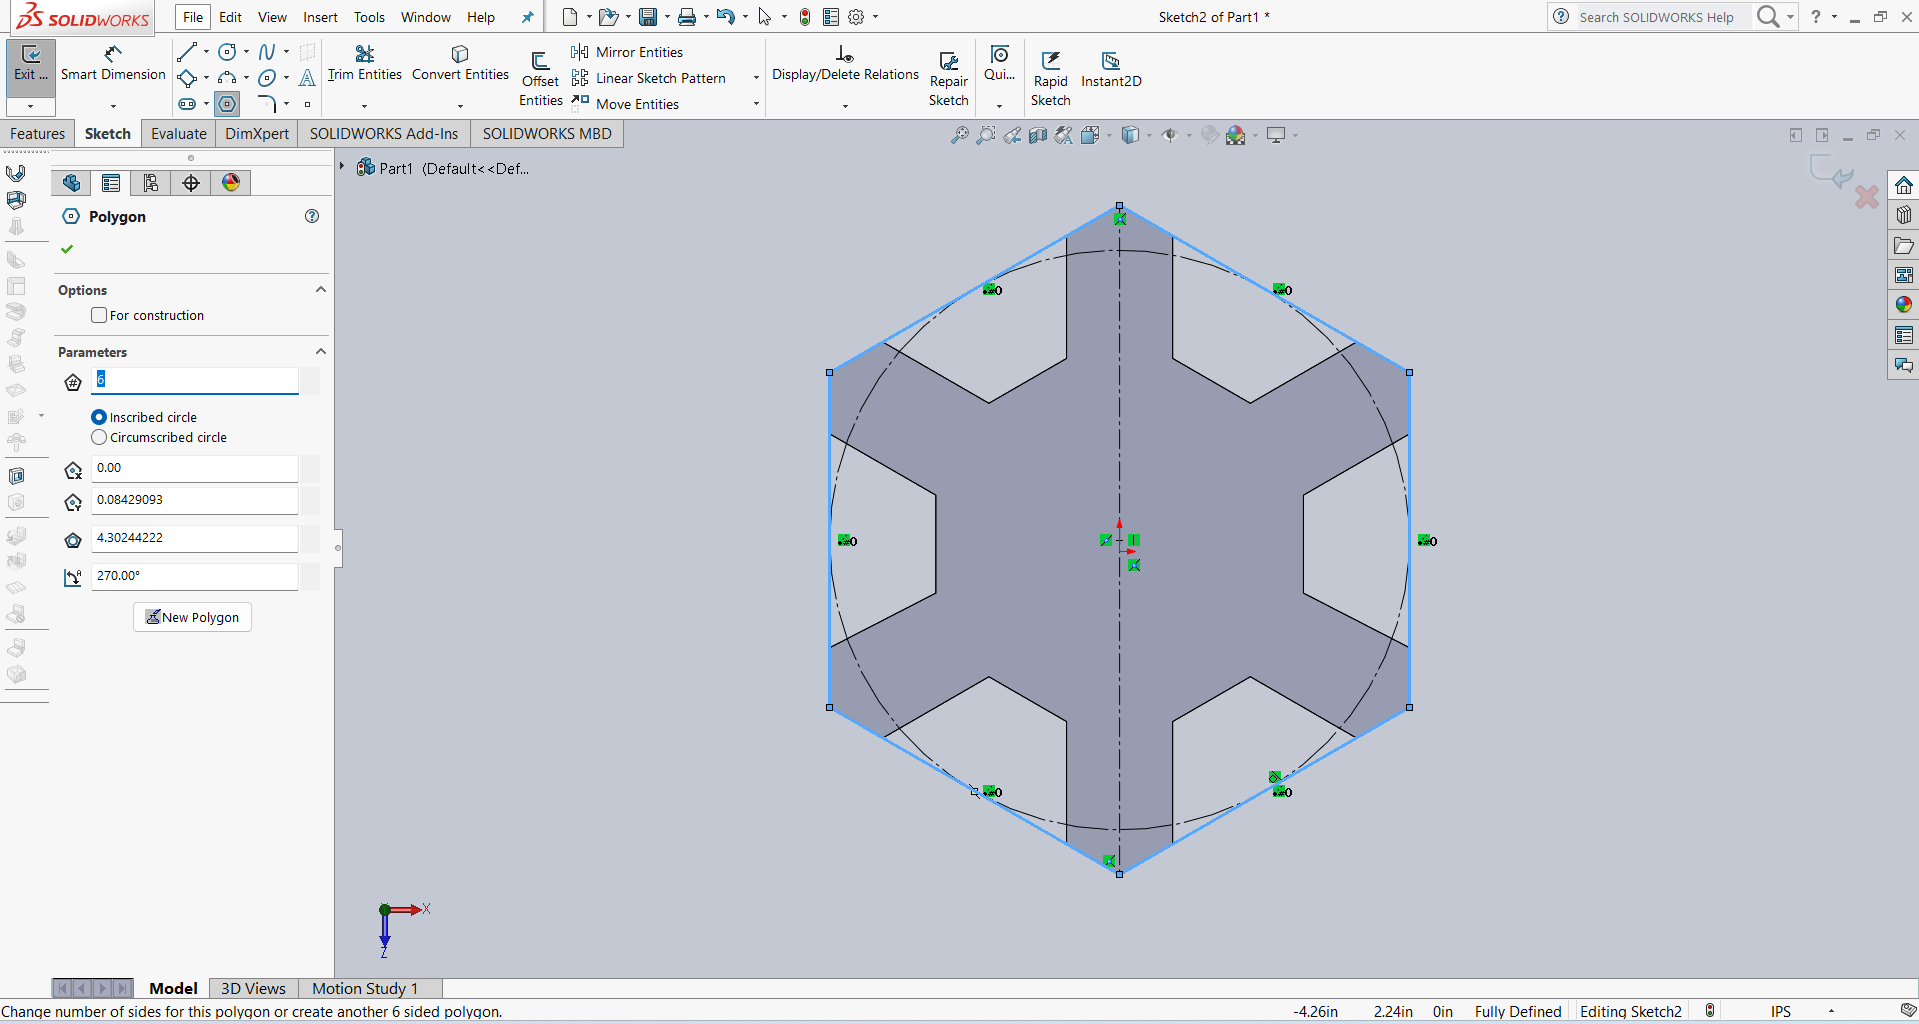Select the Sketch Text tool
Image resolution: width=1919 pixels, height=1024 pixels.
pos(307,78)
